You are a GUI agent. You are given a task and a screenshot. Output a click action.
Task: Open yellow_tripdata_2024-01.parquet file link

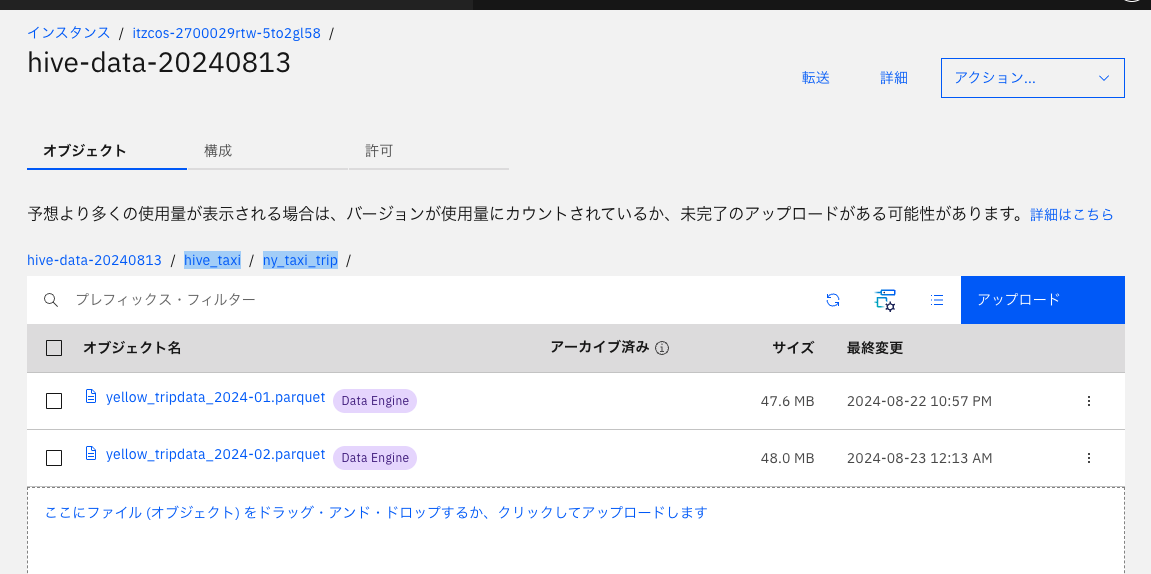[215, 397]
